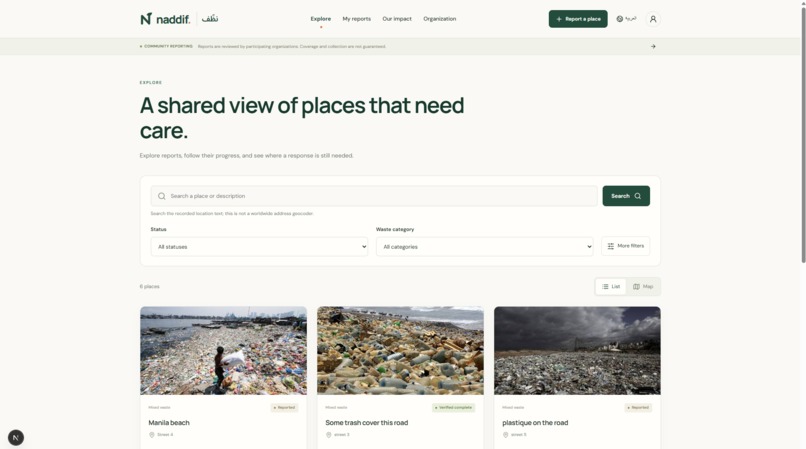Viewport: 806px width, 449px height.
Task: Click the page vertical scrollbar
Action: coord(802,134)
